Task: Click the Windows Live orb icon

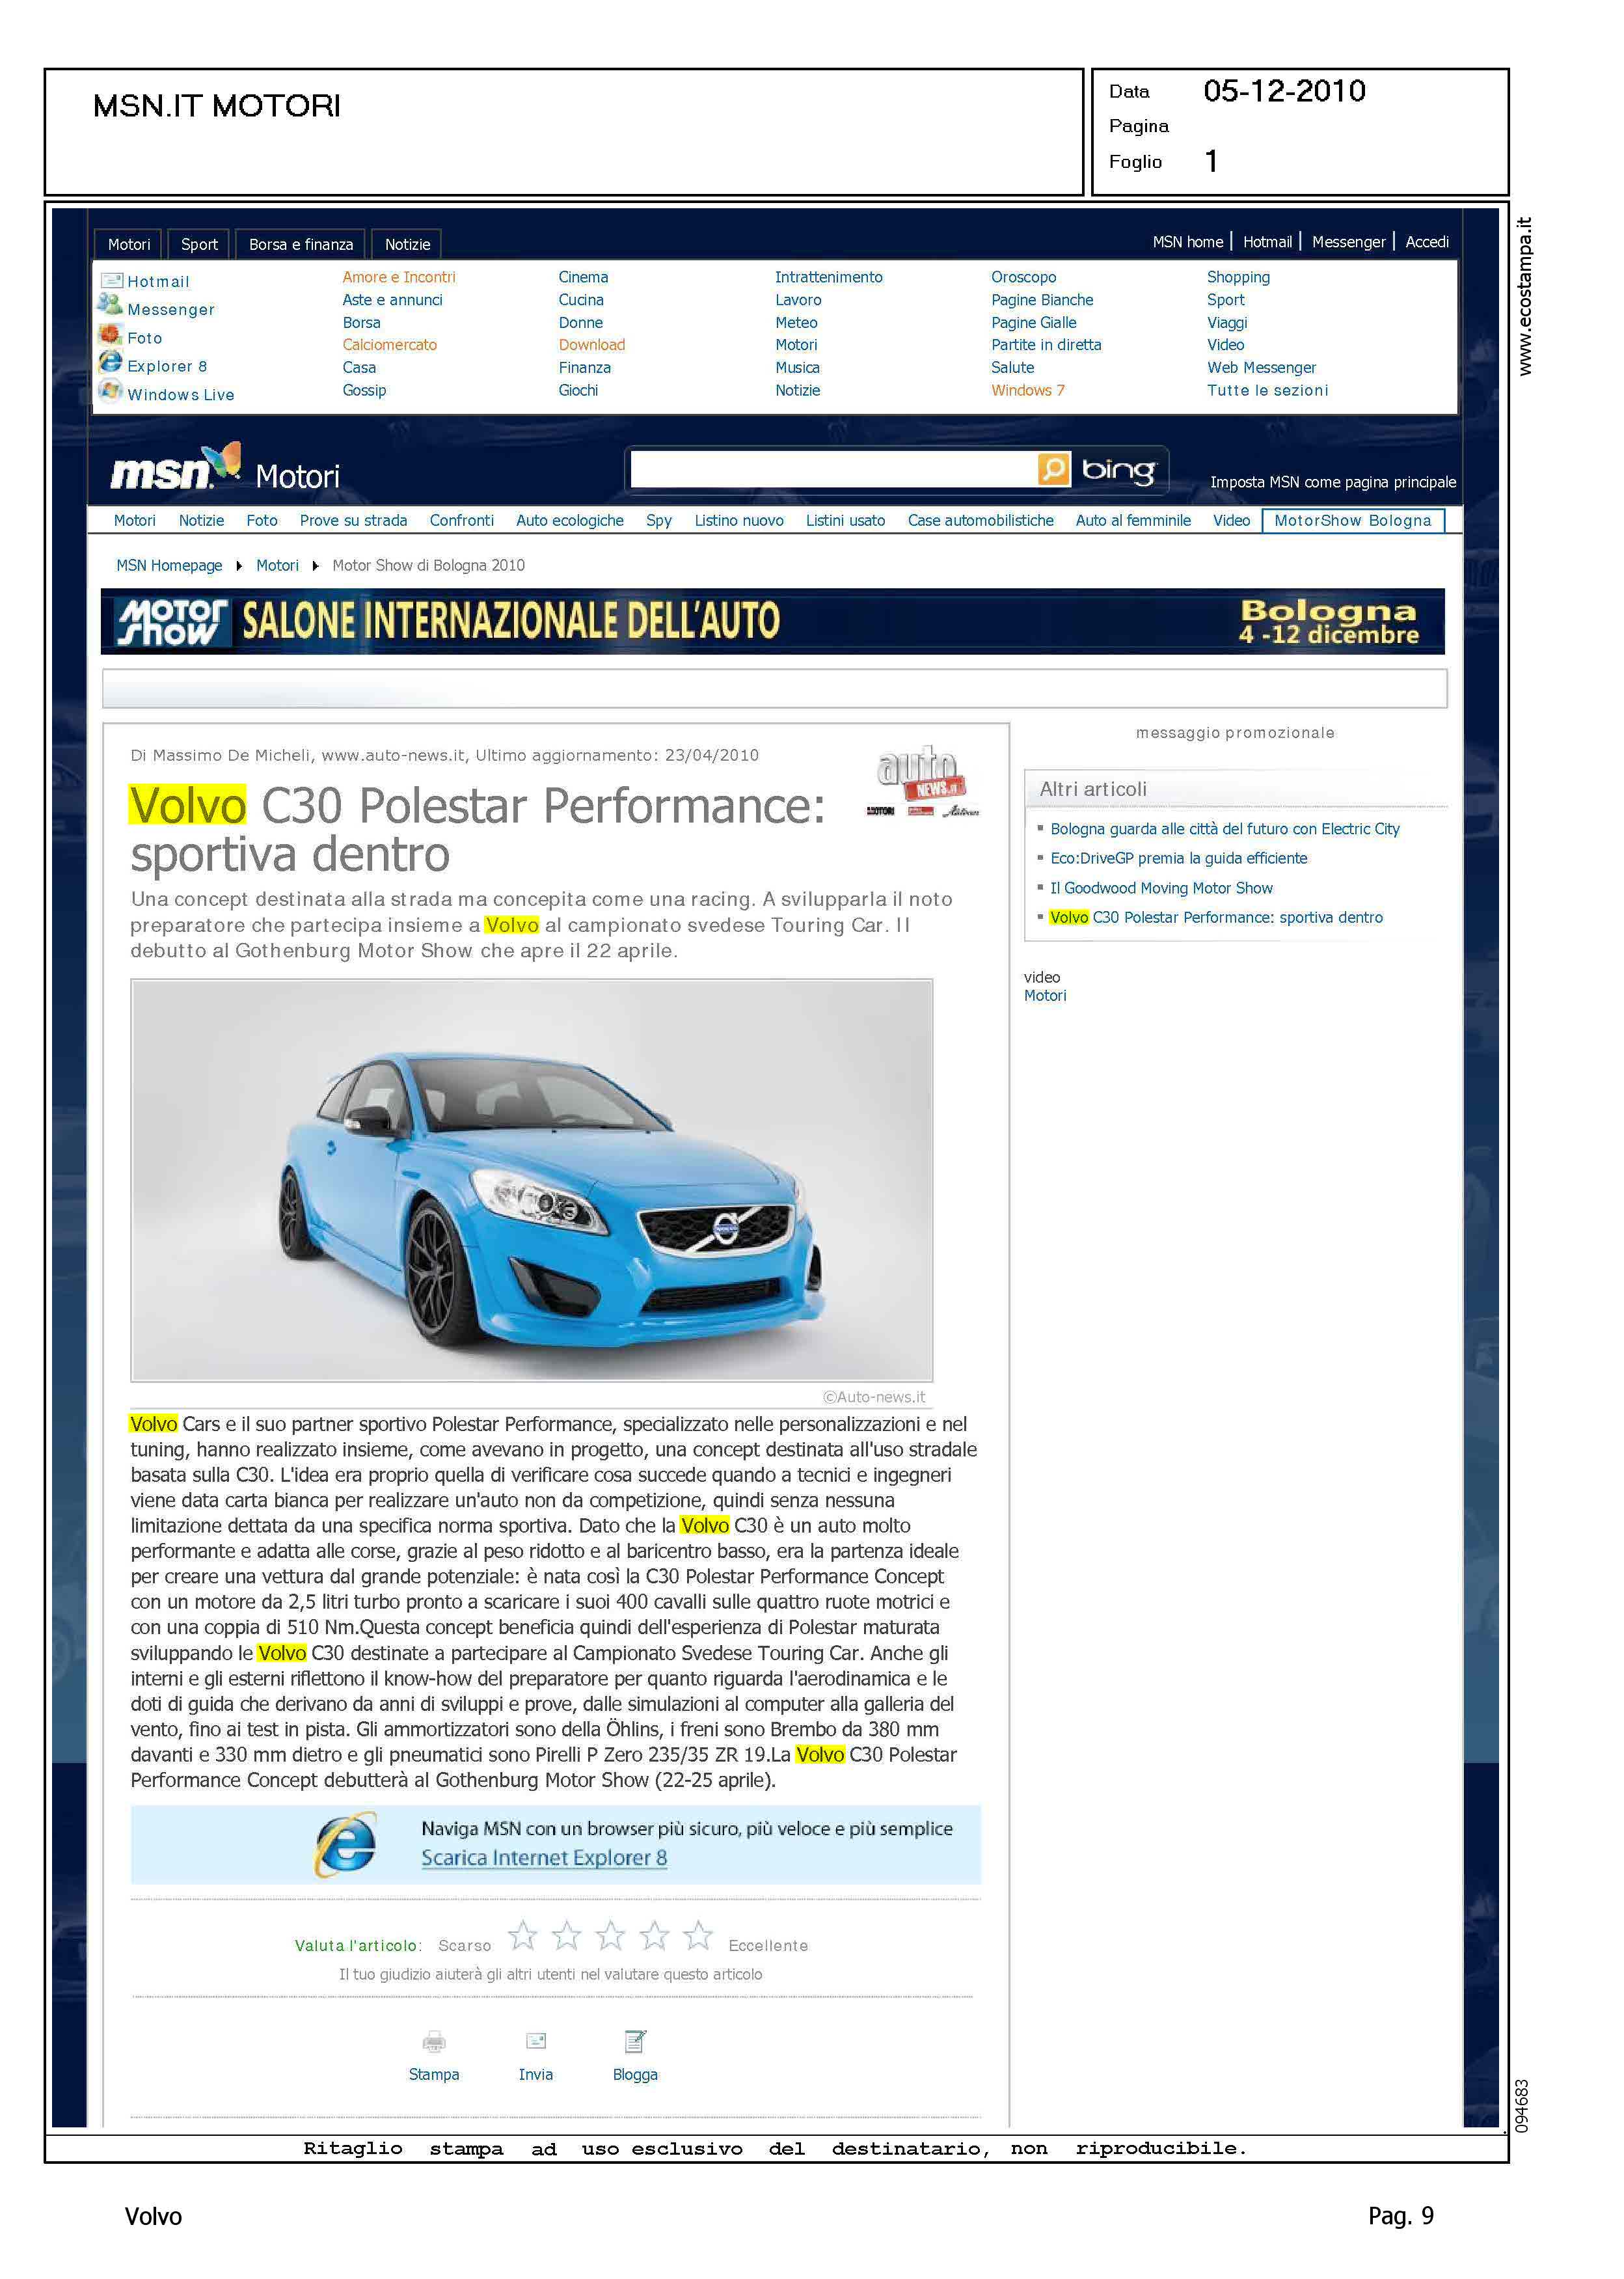Action: pos(111,391)
